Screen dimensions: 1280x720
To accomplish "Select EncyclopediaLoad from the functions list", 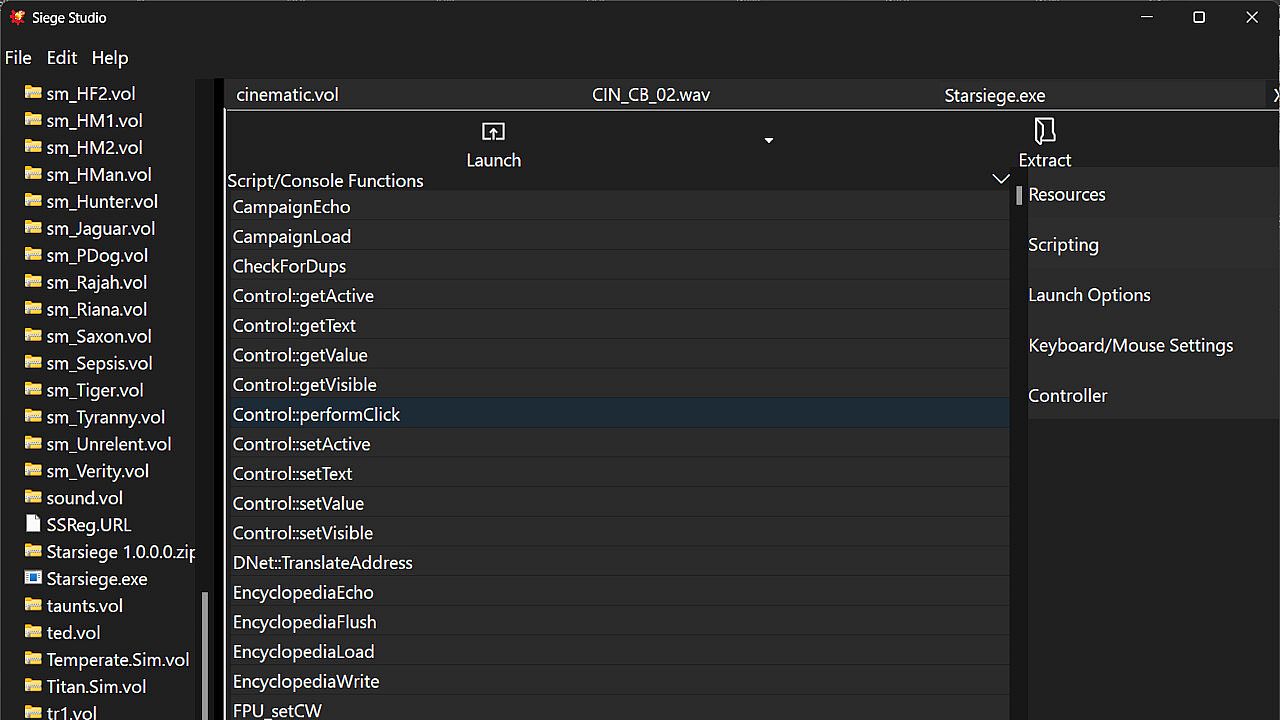I will tap(303, 652).
